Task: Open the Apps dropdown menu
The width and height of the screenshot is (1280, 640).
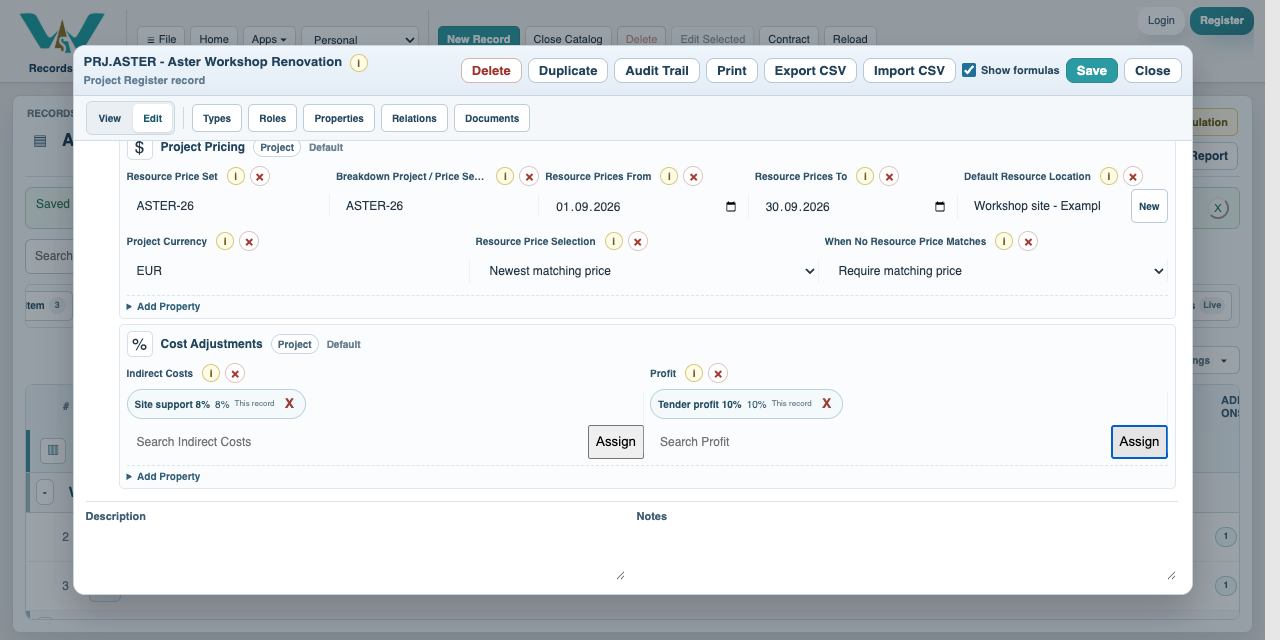Action: pos(269,40)
